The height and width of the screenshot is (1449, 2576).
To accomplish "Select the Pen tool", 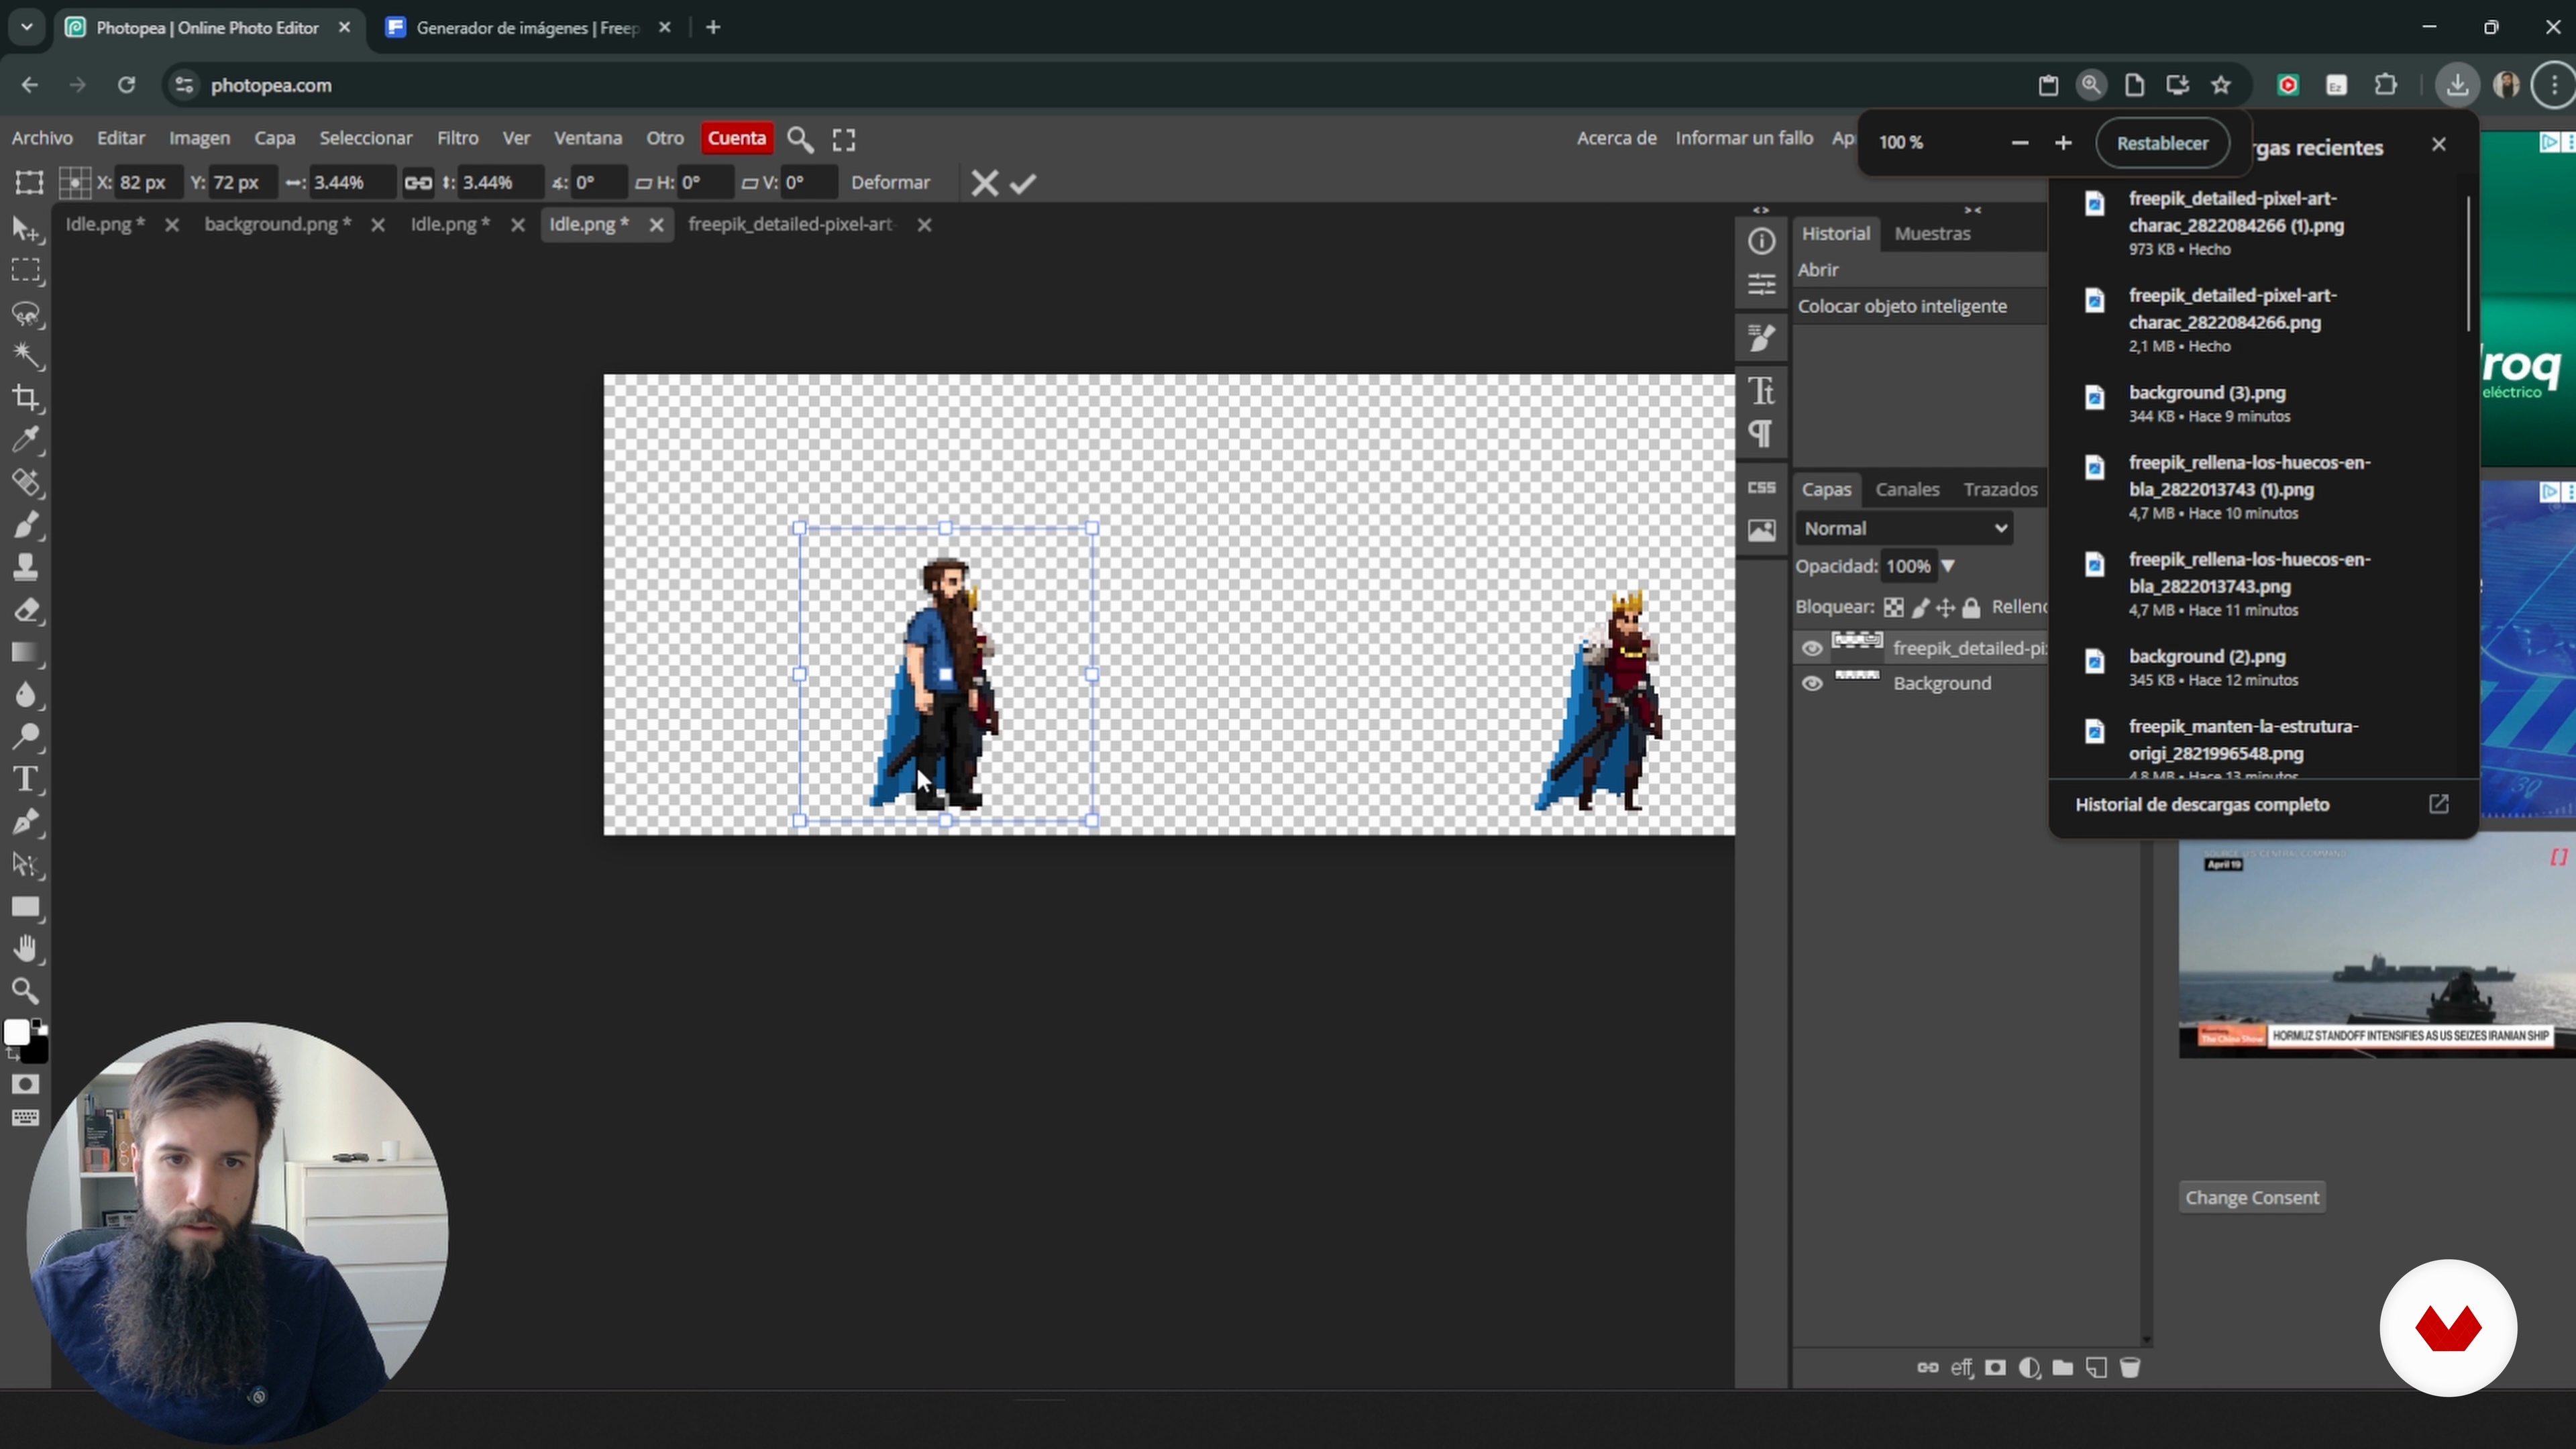I will click(26, 822).
